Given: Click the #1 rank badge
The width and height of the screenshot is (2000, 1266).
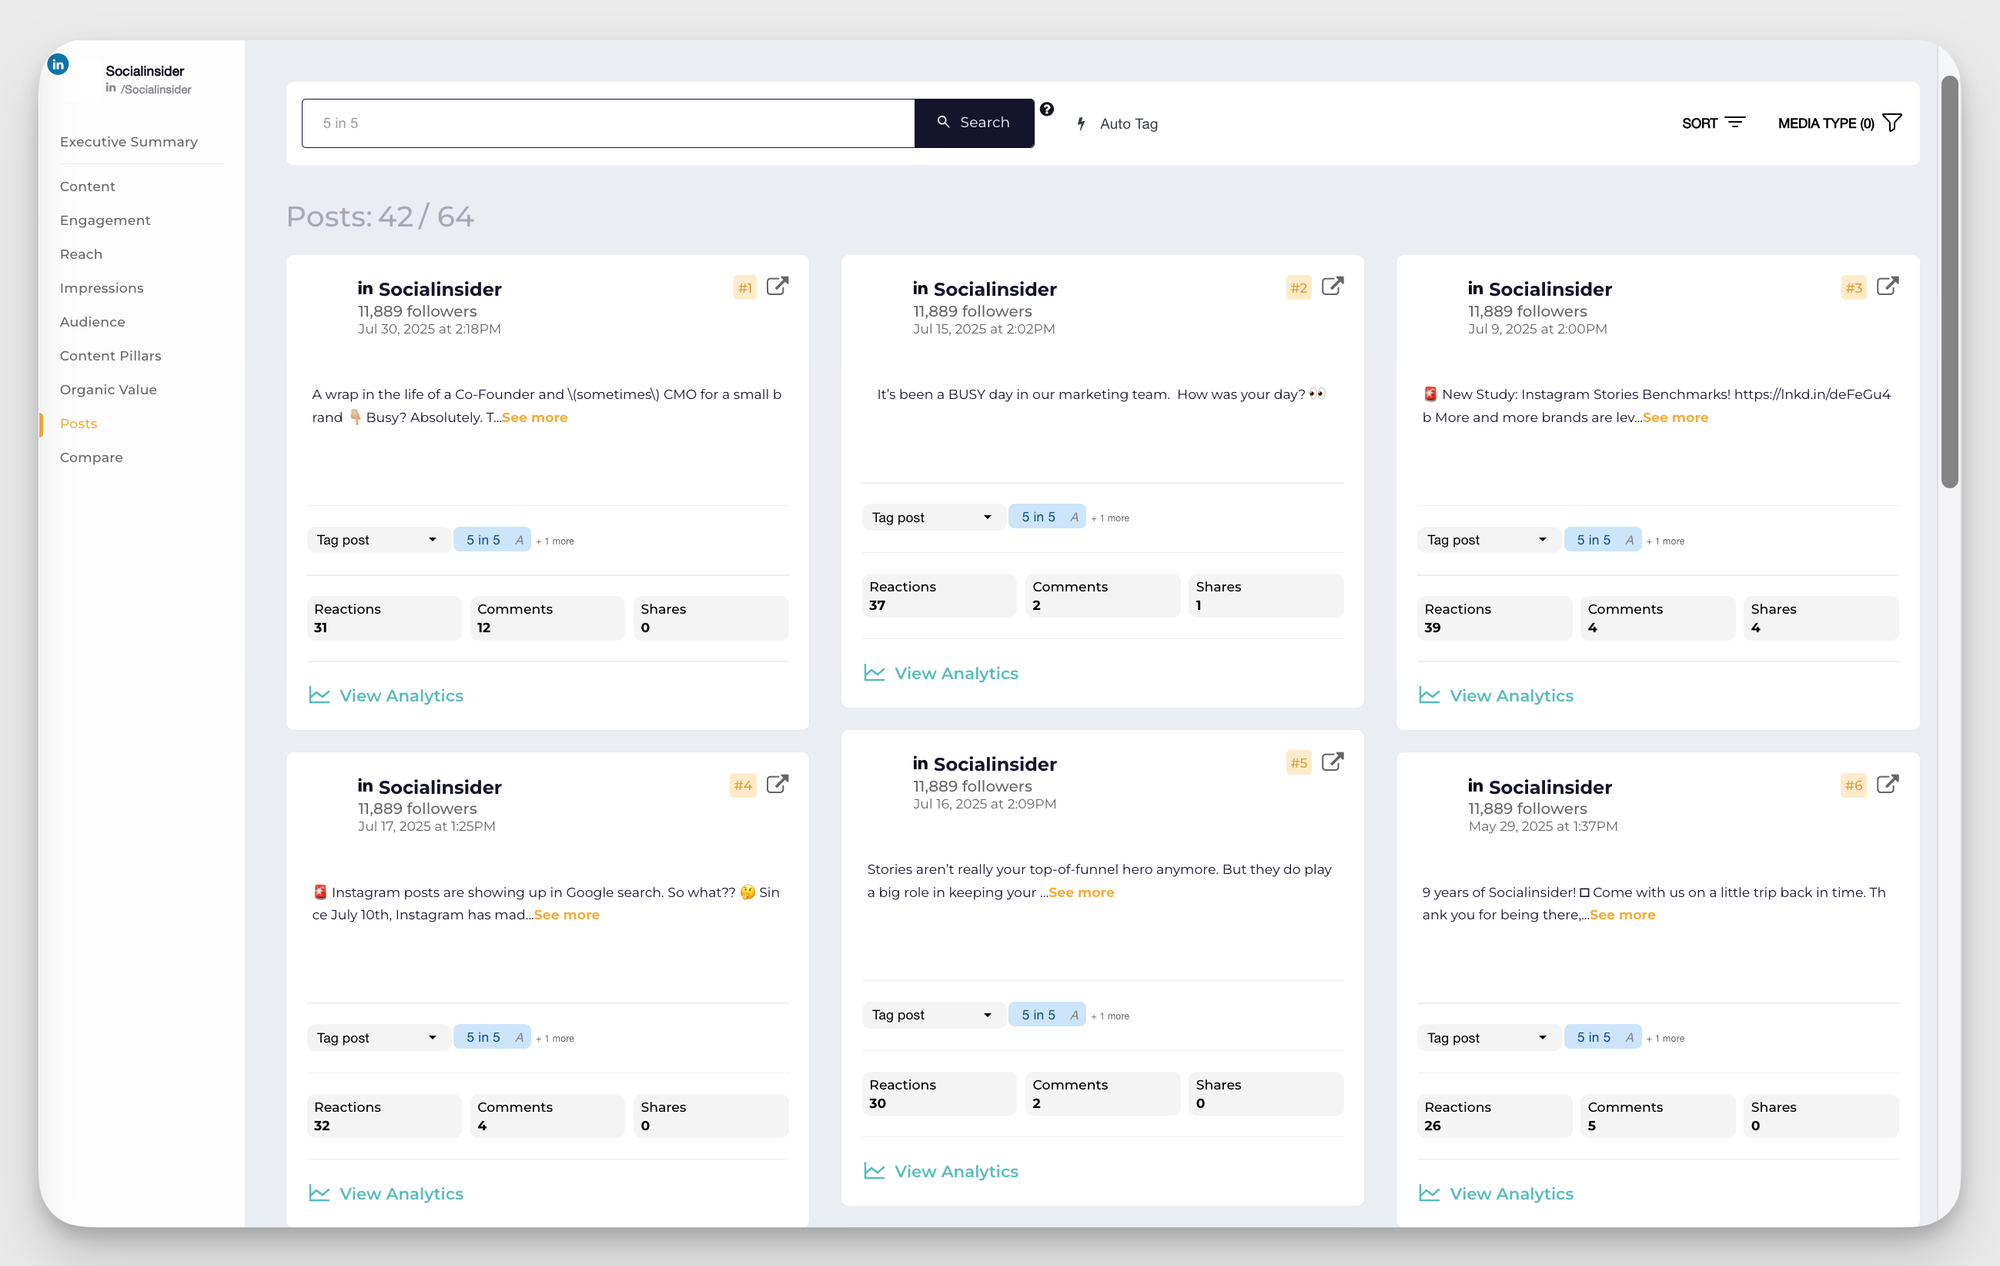Looking at the screenshot, I should (745, 288).
